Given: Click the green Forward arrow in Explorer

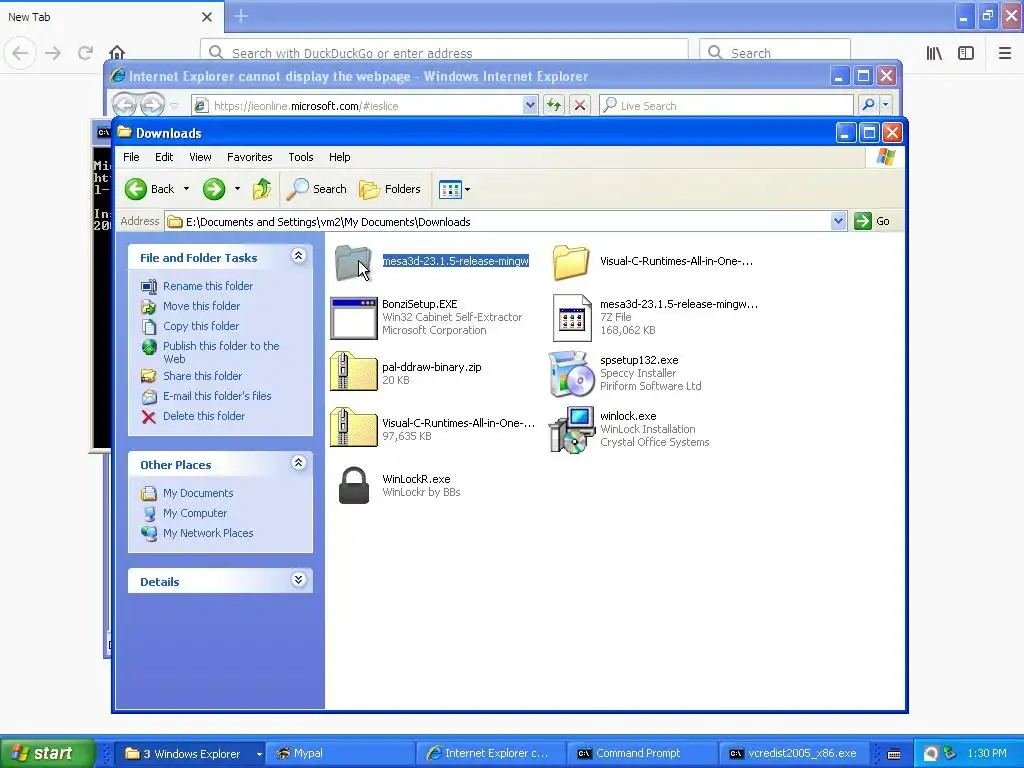Looking at the screenshot, I should [214, 189].
